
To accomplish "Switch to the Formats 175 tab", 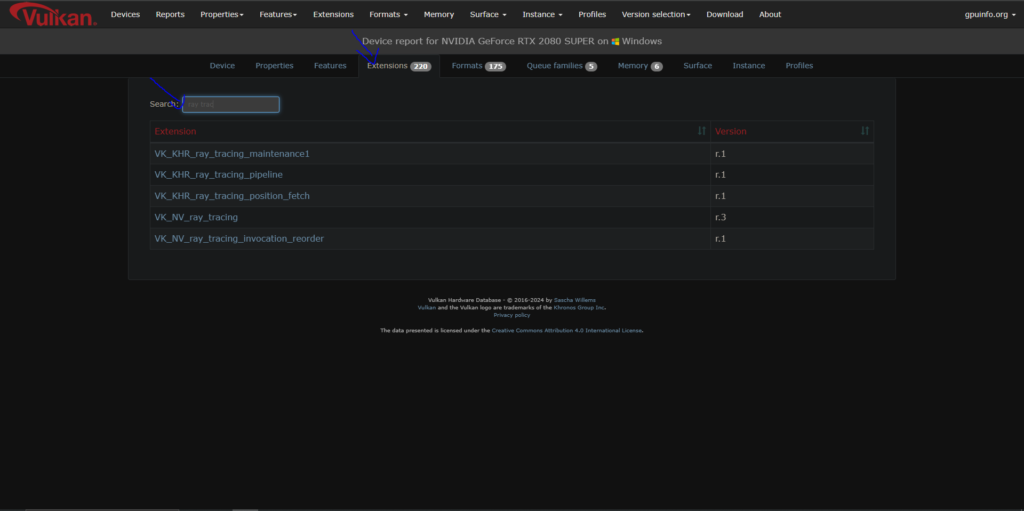I will pos(479,66).
